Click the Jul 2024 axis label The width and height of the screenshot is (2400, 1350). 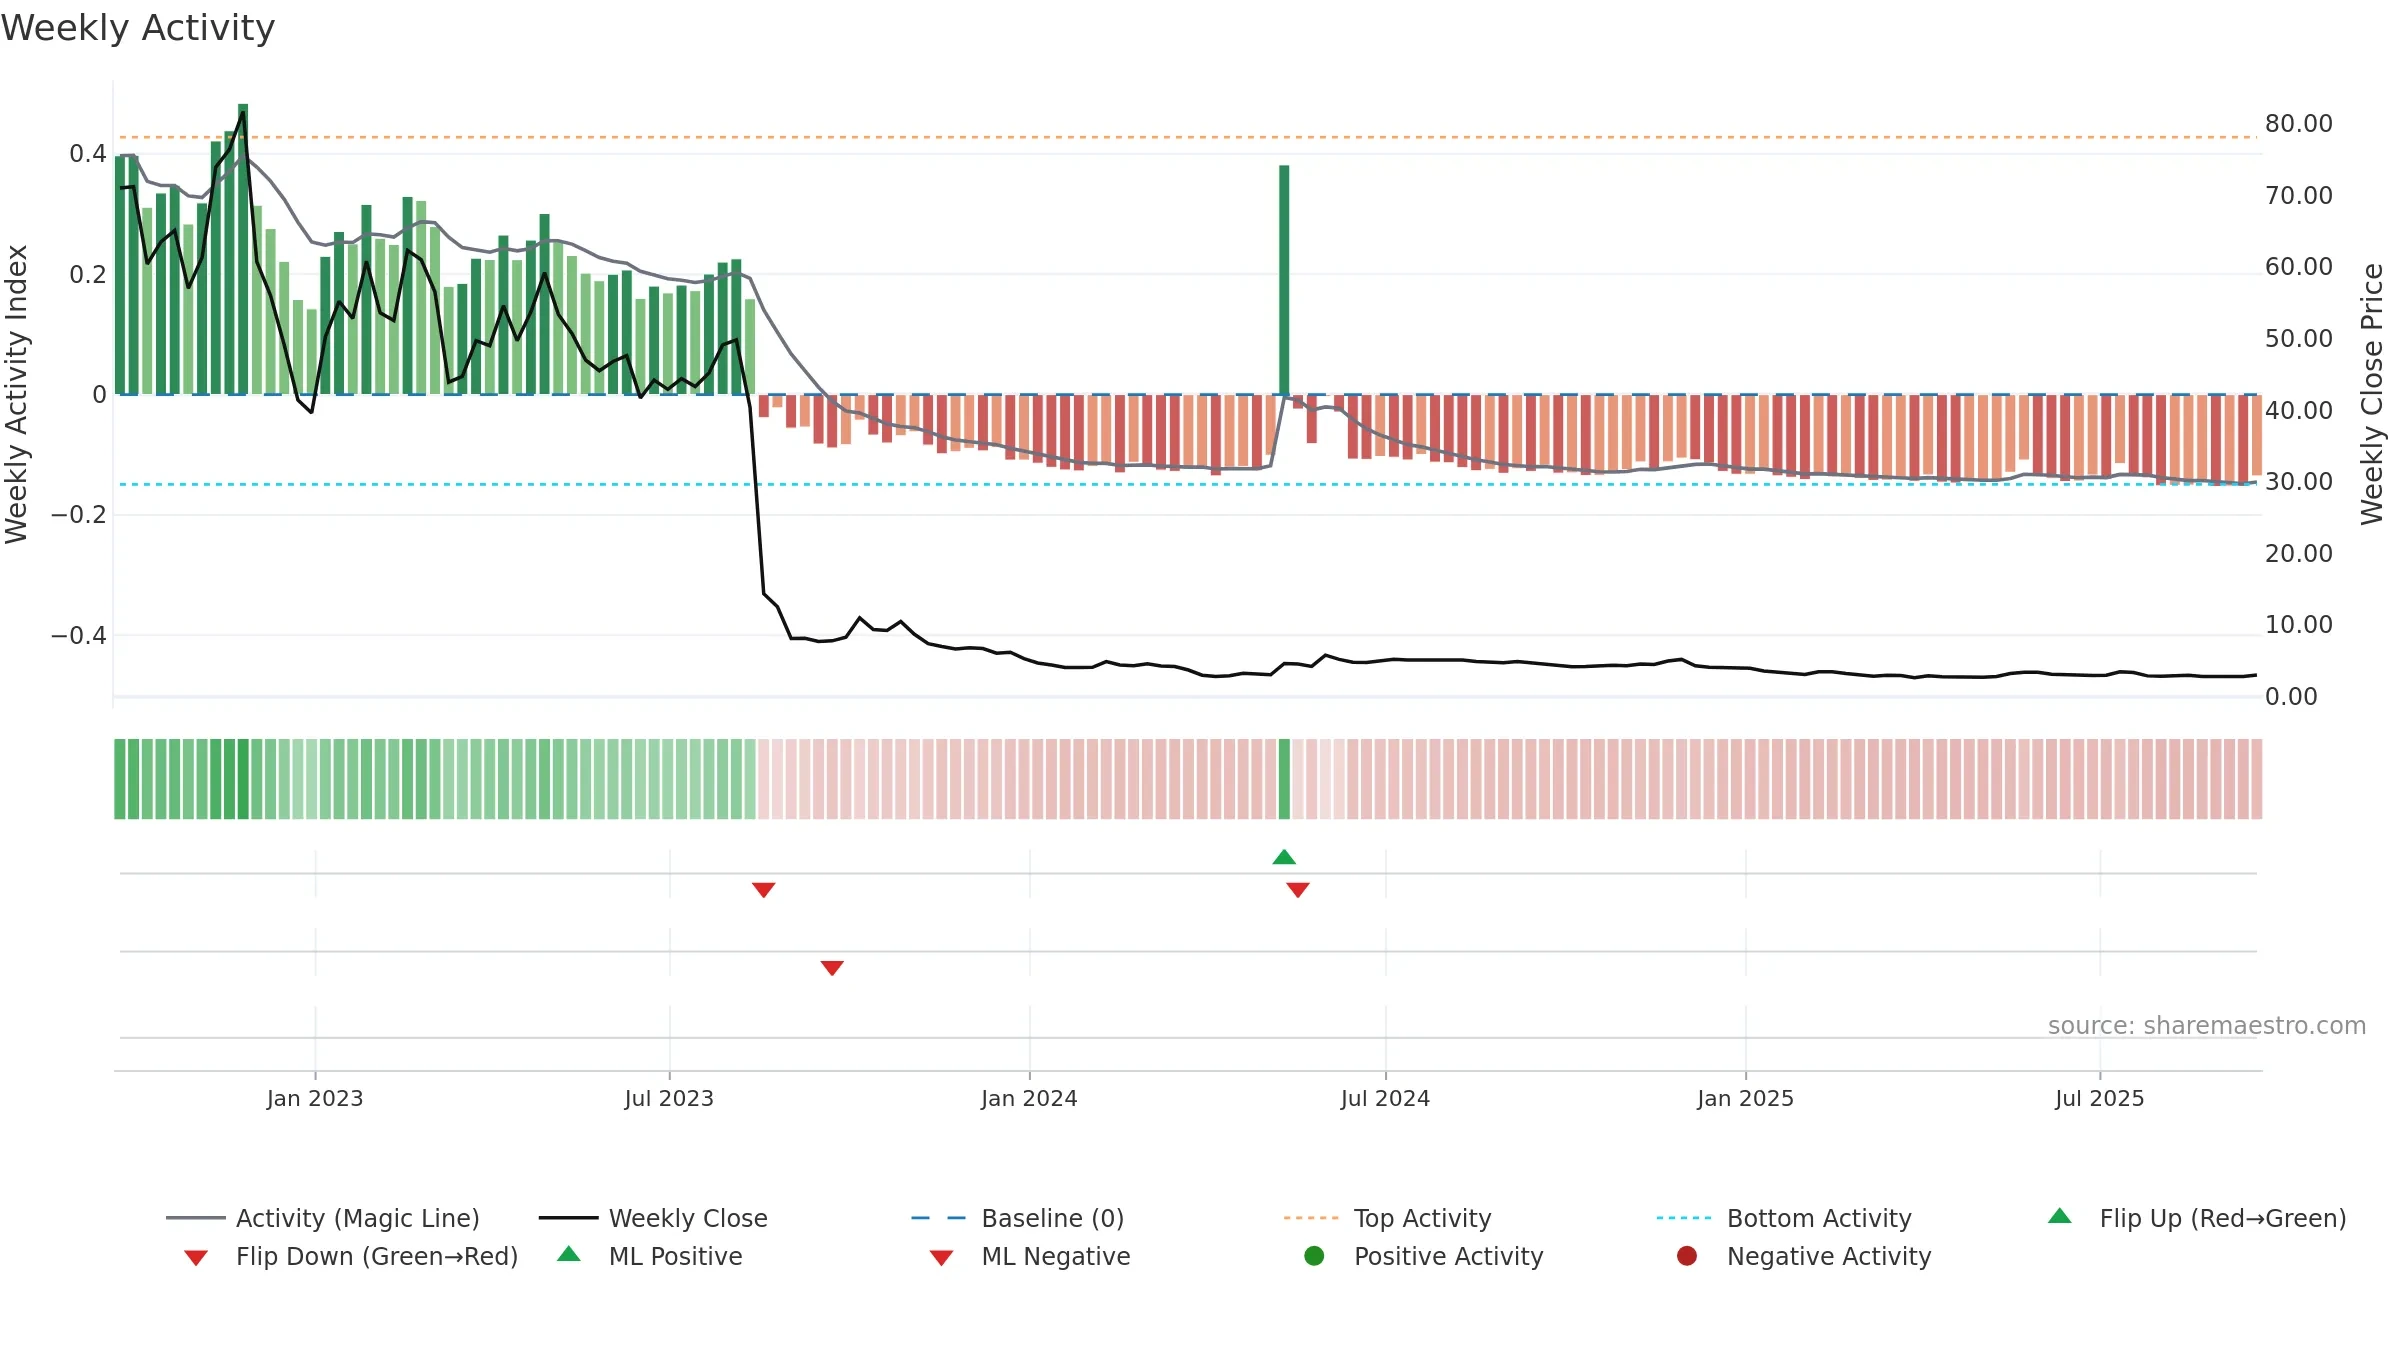[1385, 1099]
